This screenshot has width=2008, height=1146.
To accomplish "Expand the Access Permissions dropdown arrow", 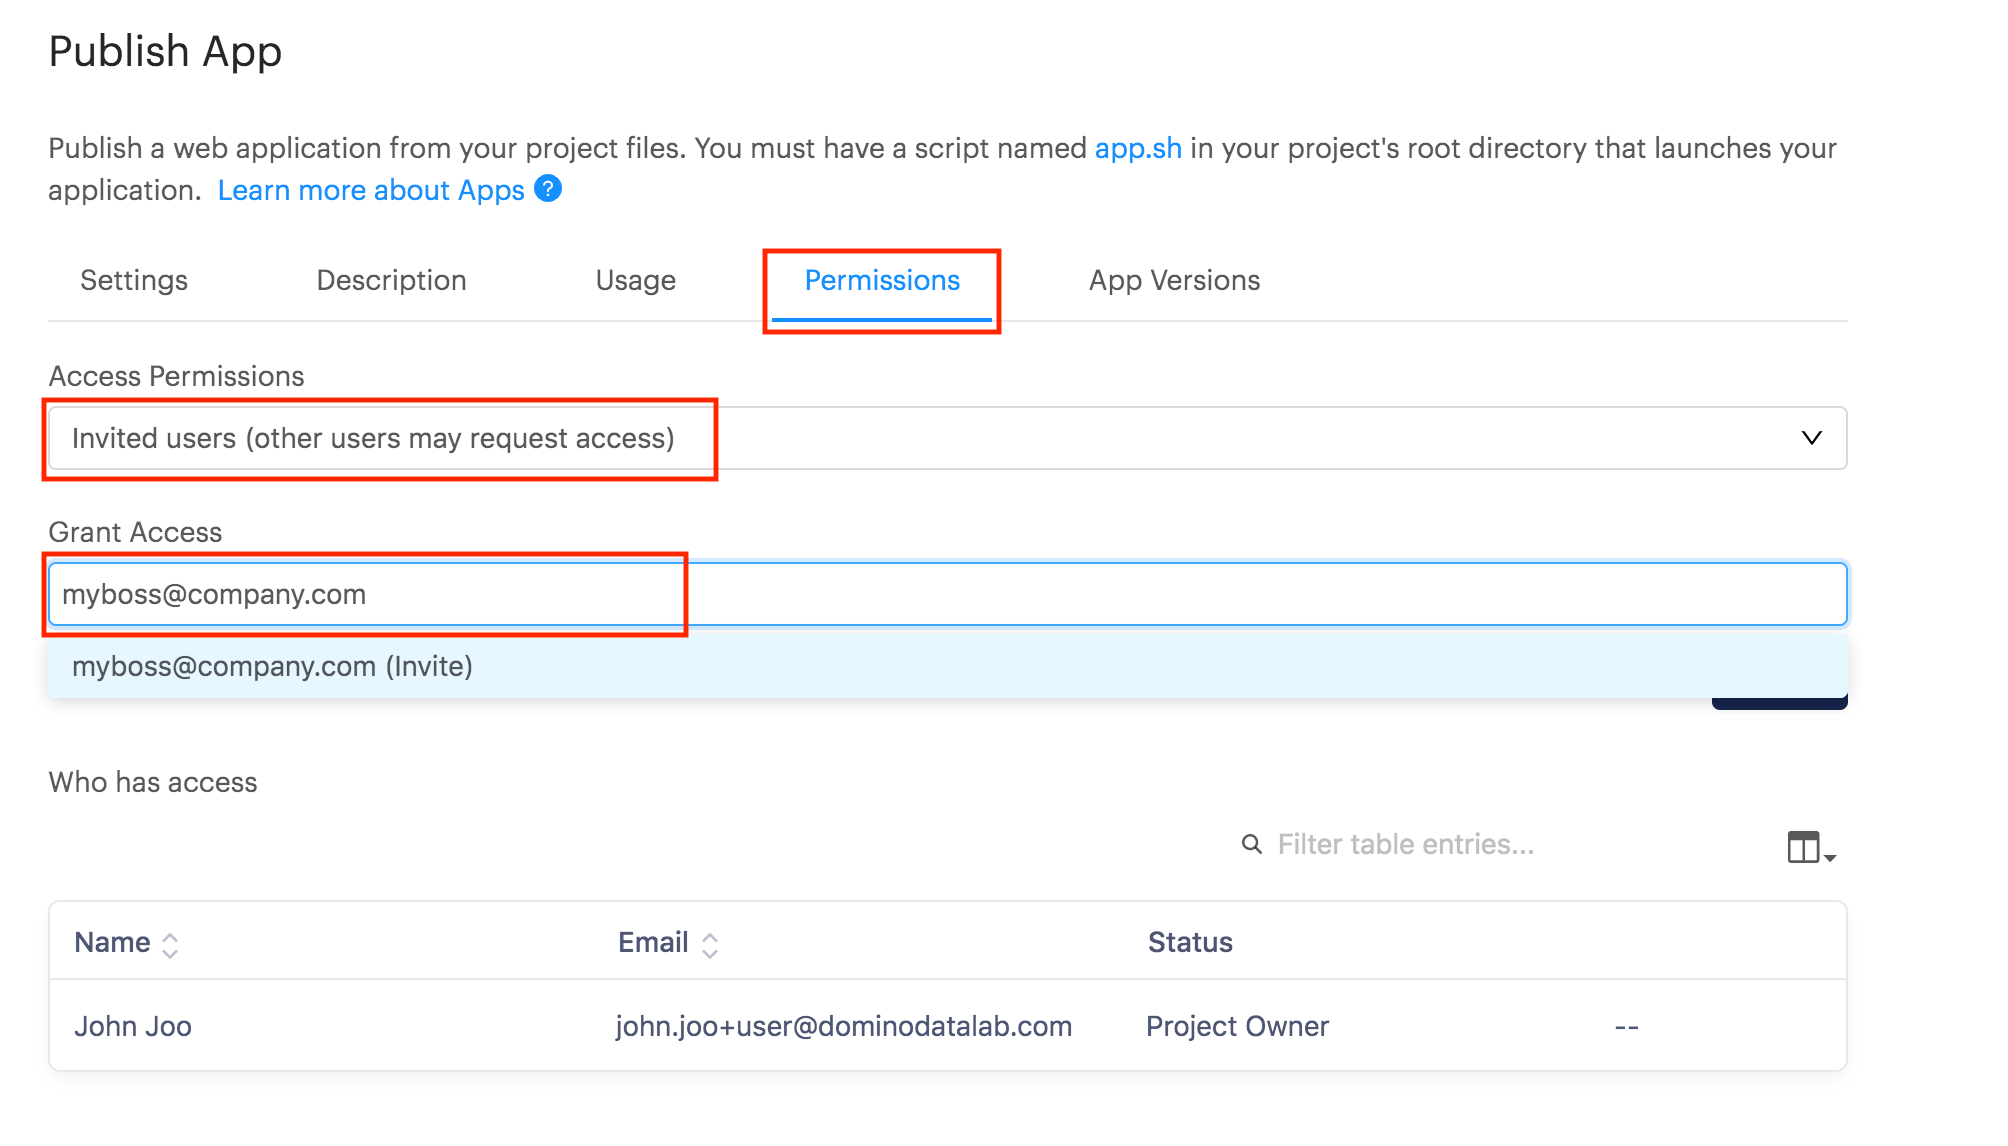I will pos(1811,438).
